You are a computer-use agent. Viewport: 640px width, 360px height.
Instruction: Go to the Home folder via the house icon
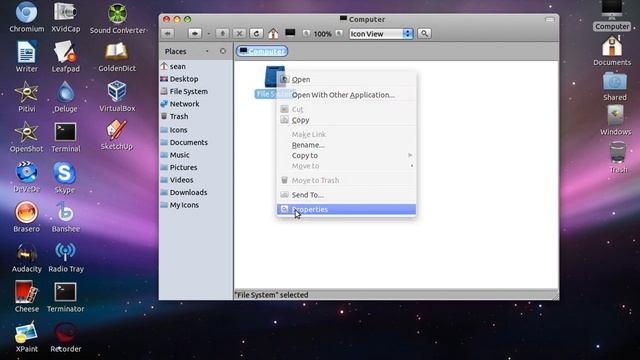273,33
